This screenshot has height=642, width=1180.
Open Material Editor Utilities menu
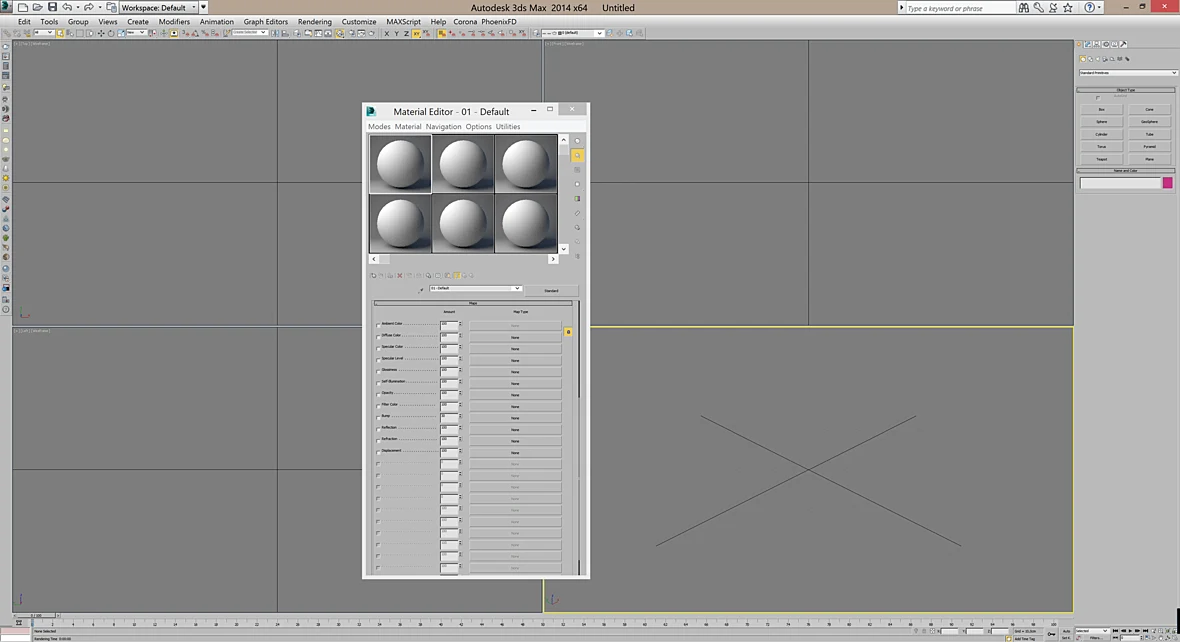coord(508,126)
